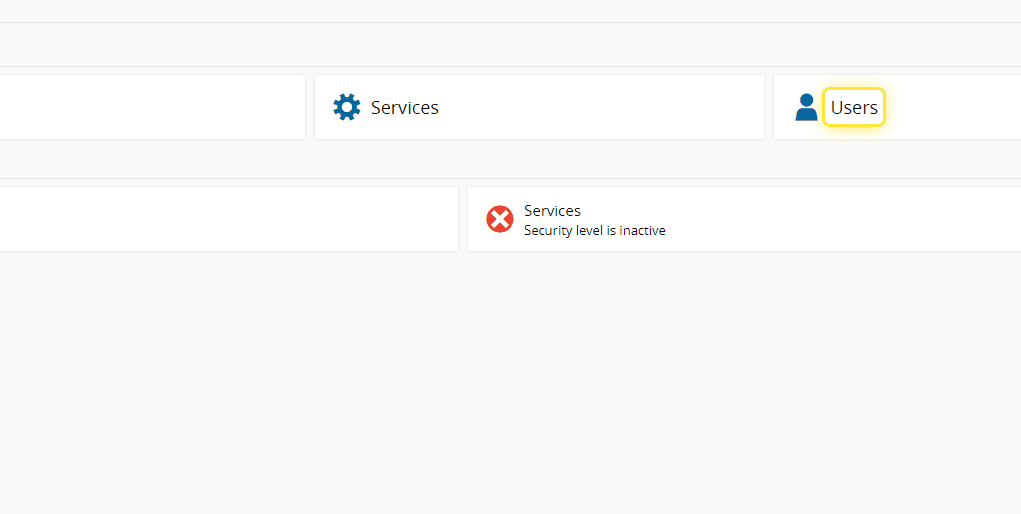Click the word "inactive" in the security message
The height and width of the screenshot is (514, 1021).
(x=642, y=231)
